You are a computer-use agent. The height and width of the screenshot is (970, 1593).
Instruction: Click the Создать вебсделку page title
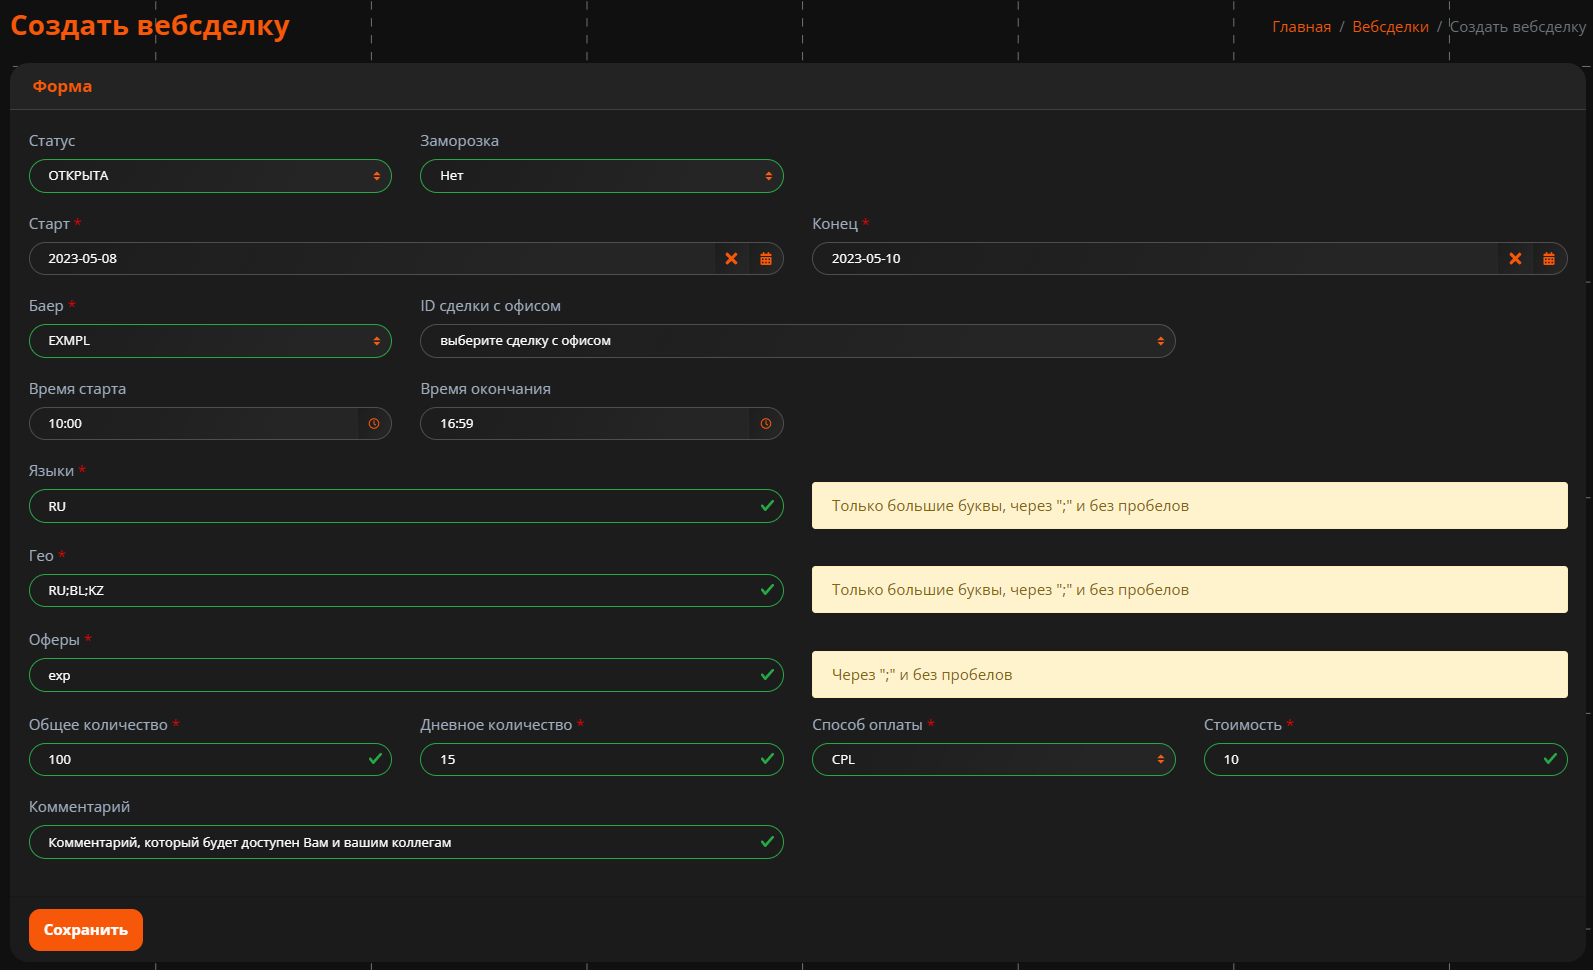pyautogui.click(x=150, y=26)
